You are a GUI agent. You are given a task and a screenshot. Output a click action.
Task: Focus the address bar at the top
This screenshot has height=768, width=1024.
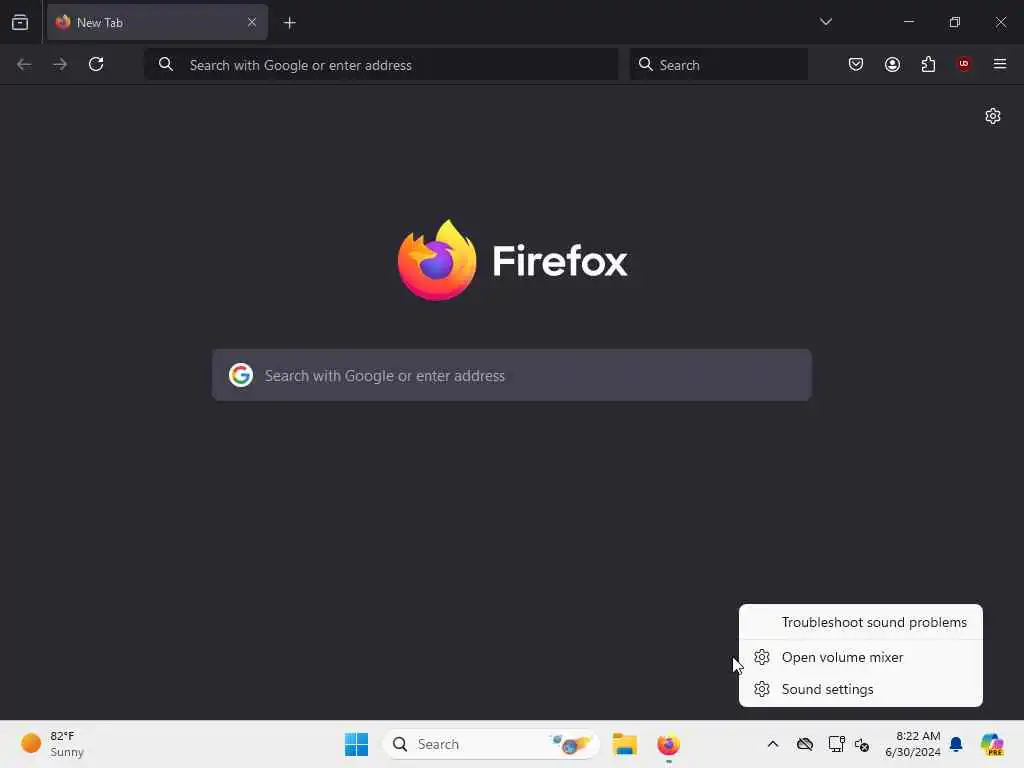381,65
